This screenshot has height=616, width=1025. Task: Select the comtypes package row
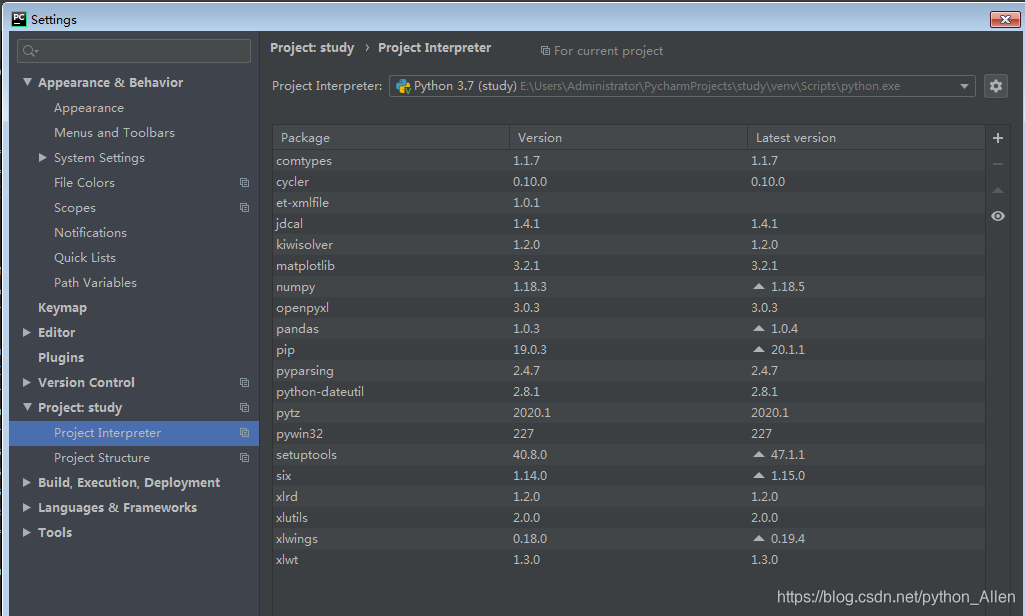629,160
